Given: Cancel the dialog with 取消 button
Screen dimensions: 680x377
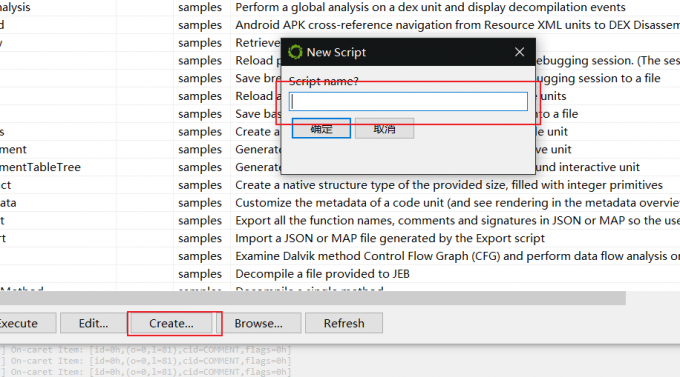Looking at the screenshot, I should pos(384,128).
